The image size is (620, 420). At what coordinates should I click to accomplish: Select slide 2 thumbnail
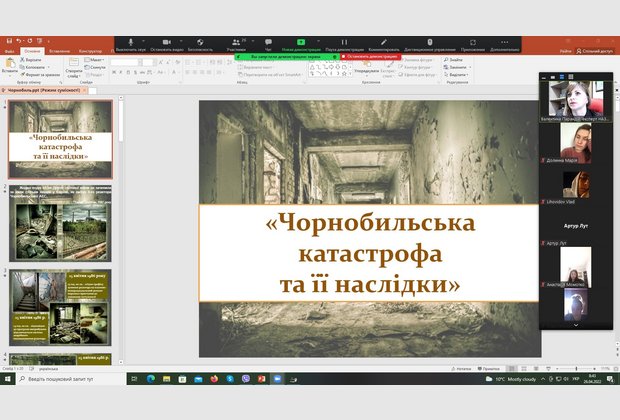[x=60, y=223]
